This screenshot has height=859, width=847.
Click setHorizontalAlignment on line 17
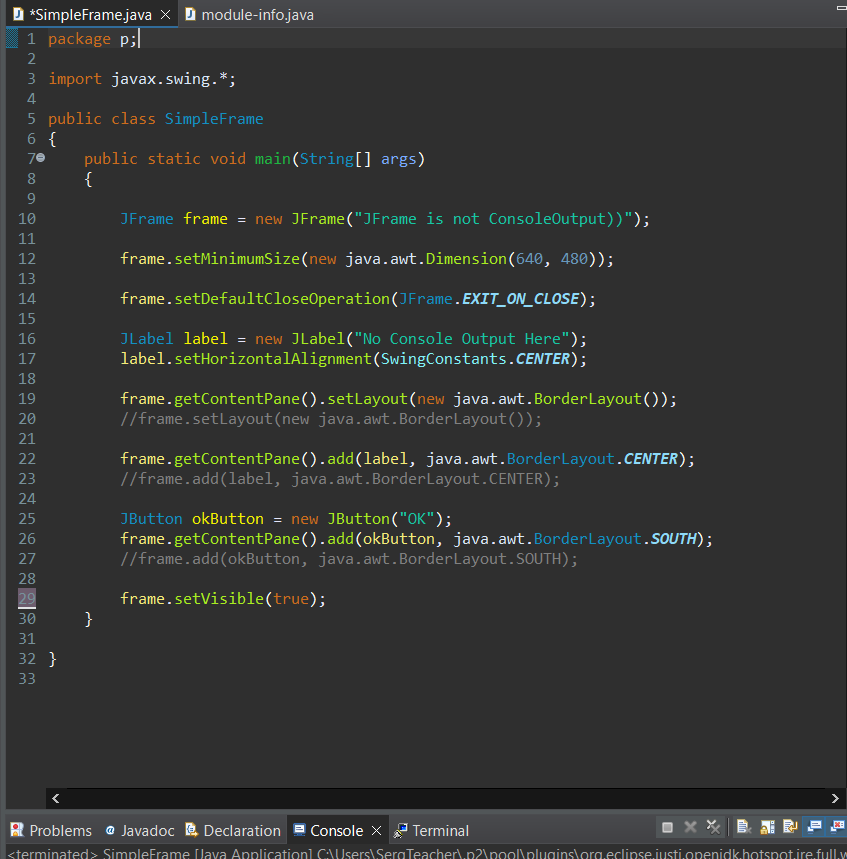click(x=273, y=359)
